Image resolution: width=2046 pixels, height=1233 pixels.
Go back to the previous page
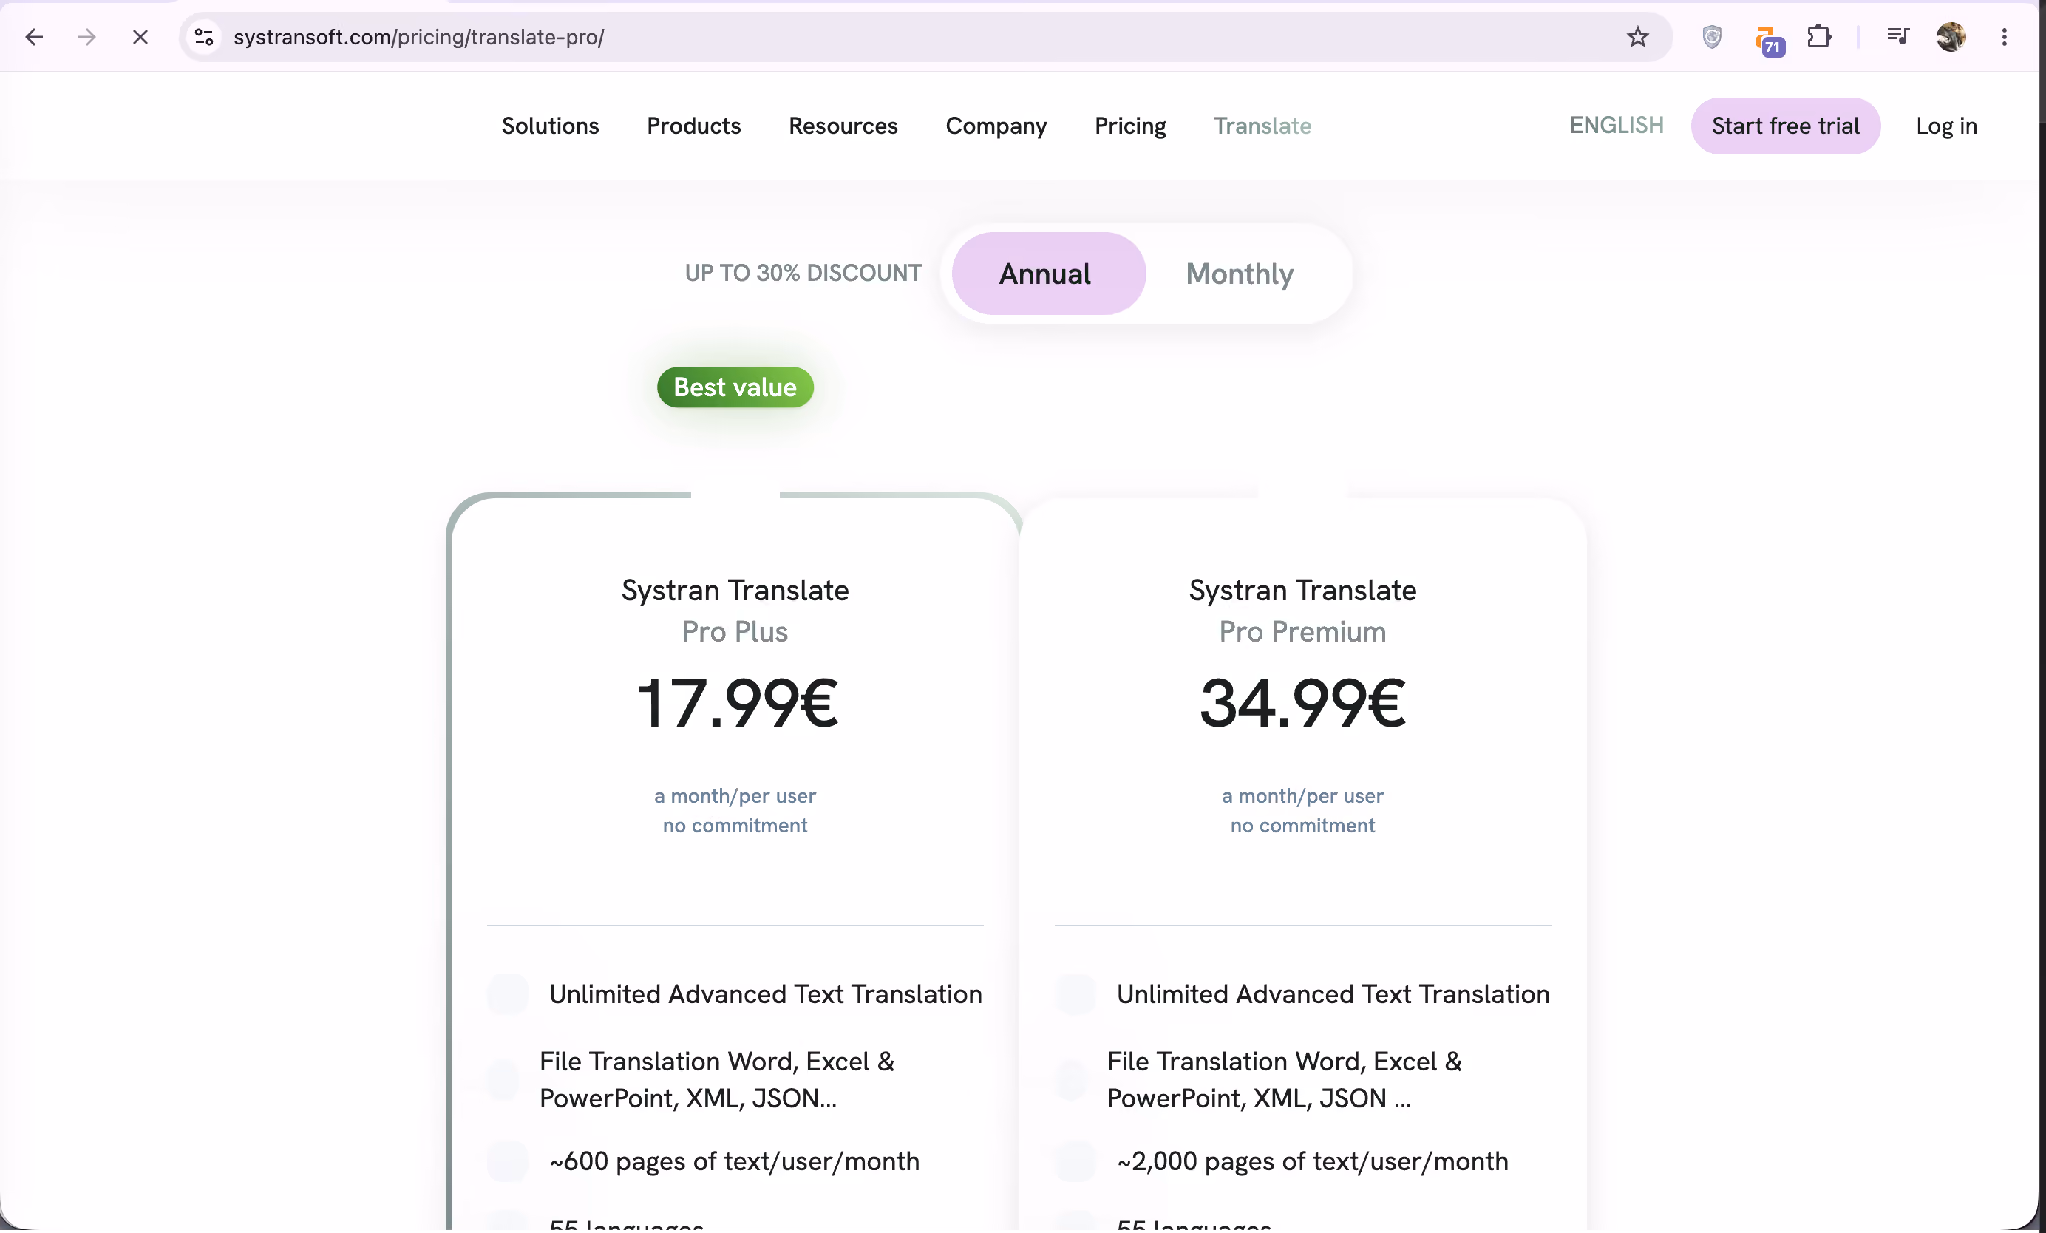(34, 37)
